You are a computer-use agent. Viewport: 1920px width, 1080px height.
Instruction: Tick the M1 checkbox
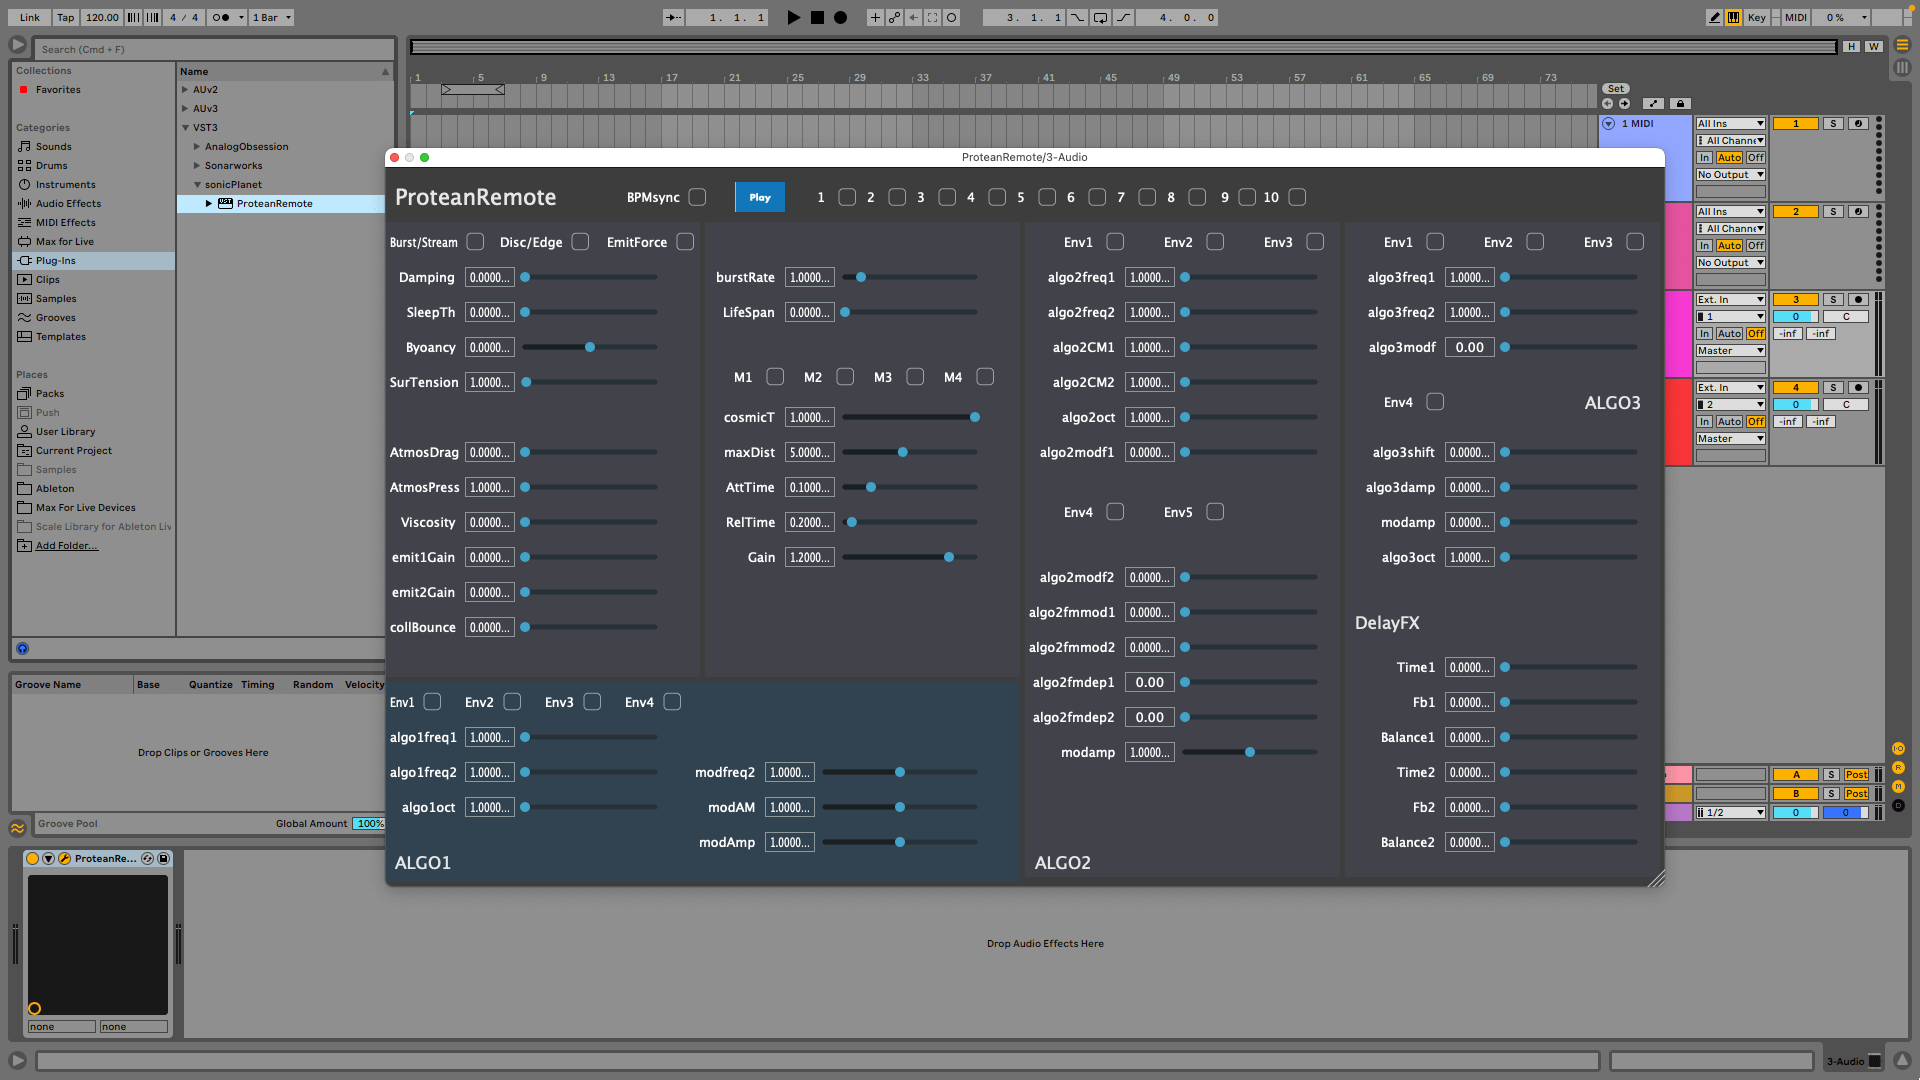(775, 377)
